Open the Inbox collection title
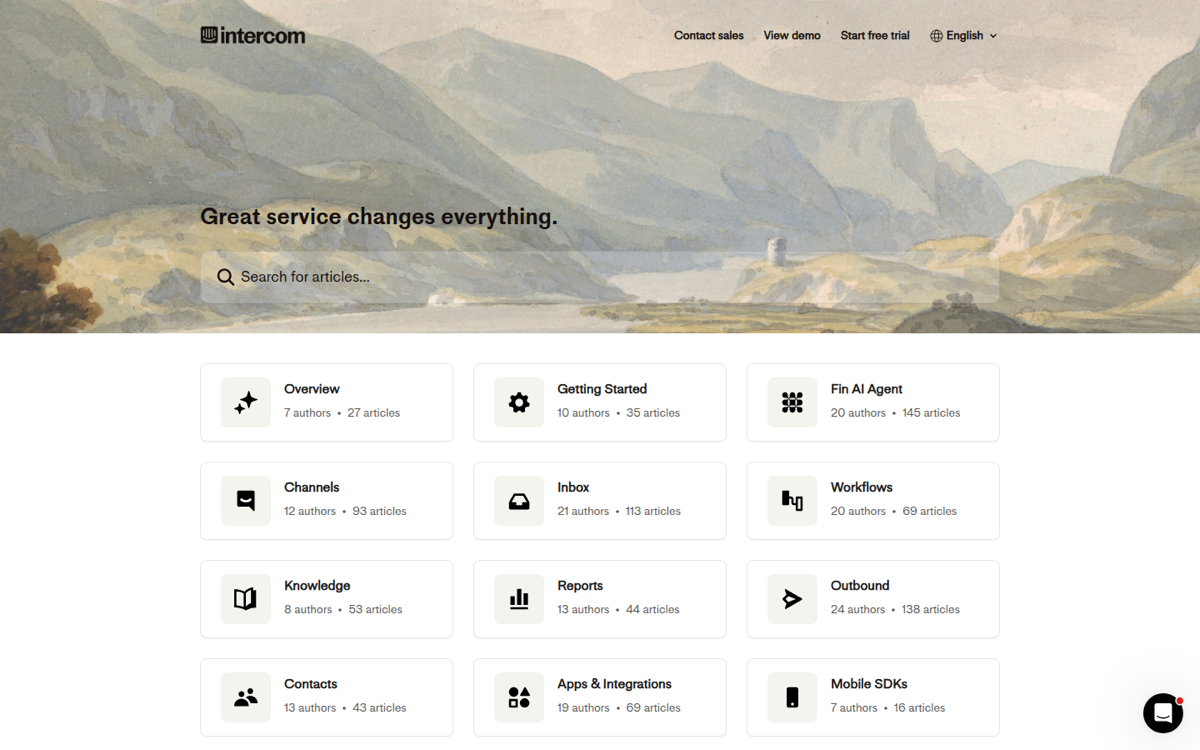Screen dimensions: 1200x750 pyautogui.click(x=573, y=487)
